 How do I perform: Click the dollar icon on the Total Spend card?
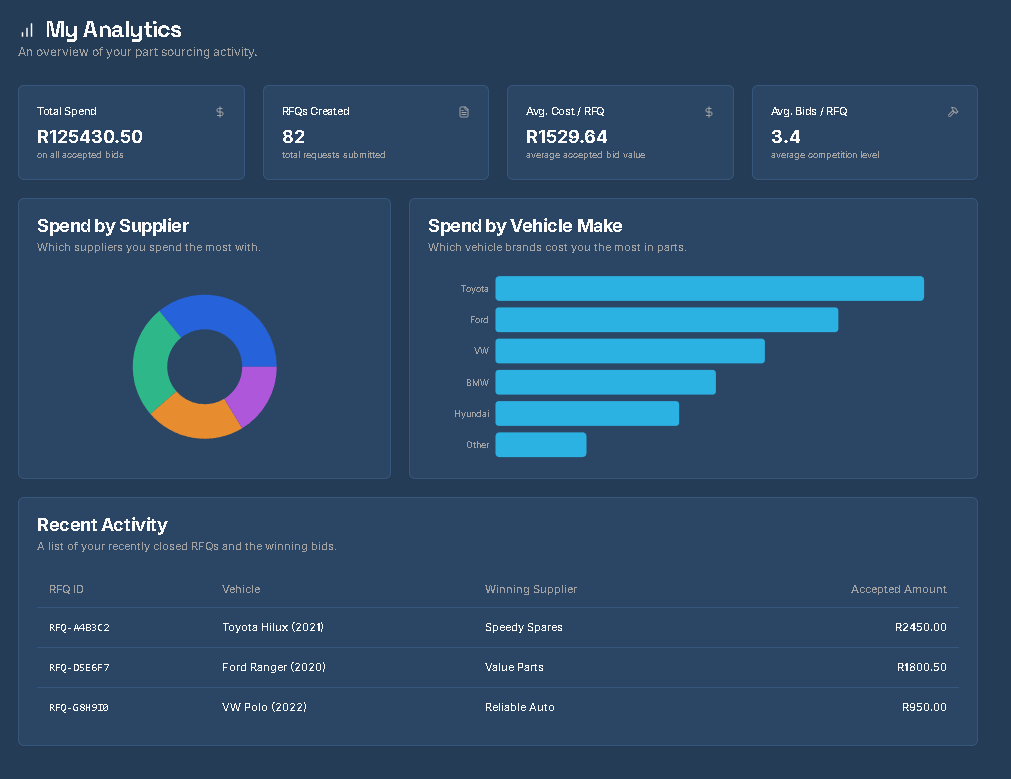pyautogui.click(x=220, y=112)
